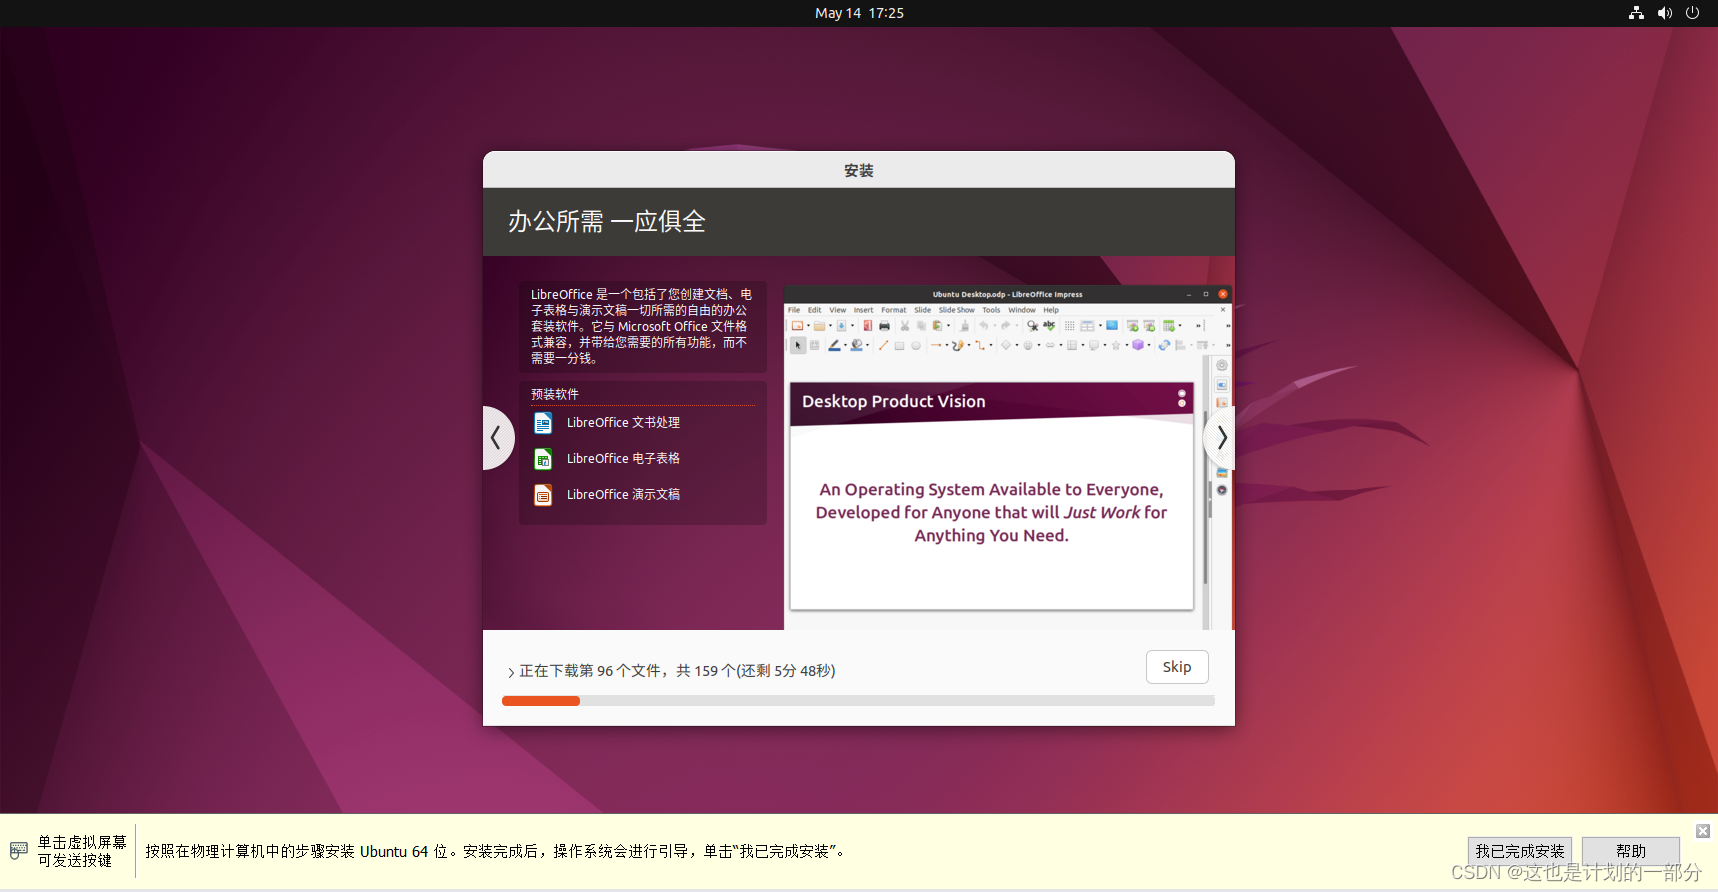This screenshot has width=1718, height=892.
Task: Click the 预装软件 heading
Action: (555, 394)
